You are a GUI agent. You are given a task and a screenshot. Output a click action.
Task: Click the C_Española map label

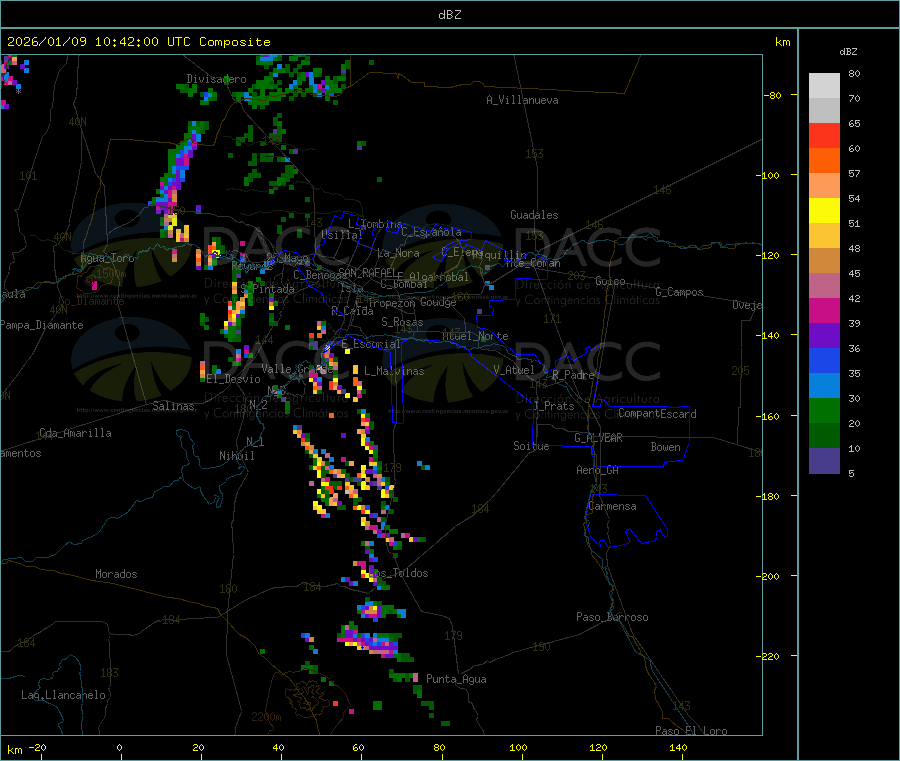[432, 232]
